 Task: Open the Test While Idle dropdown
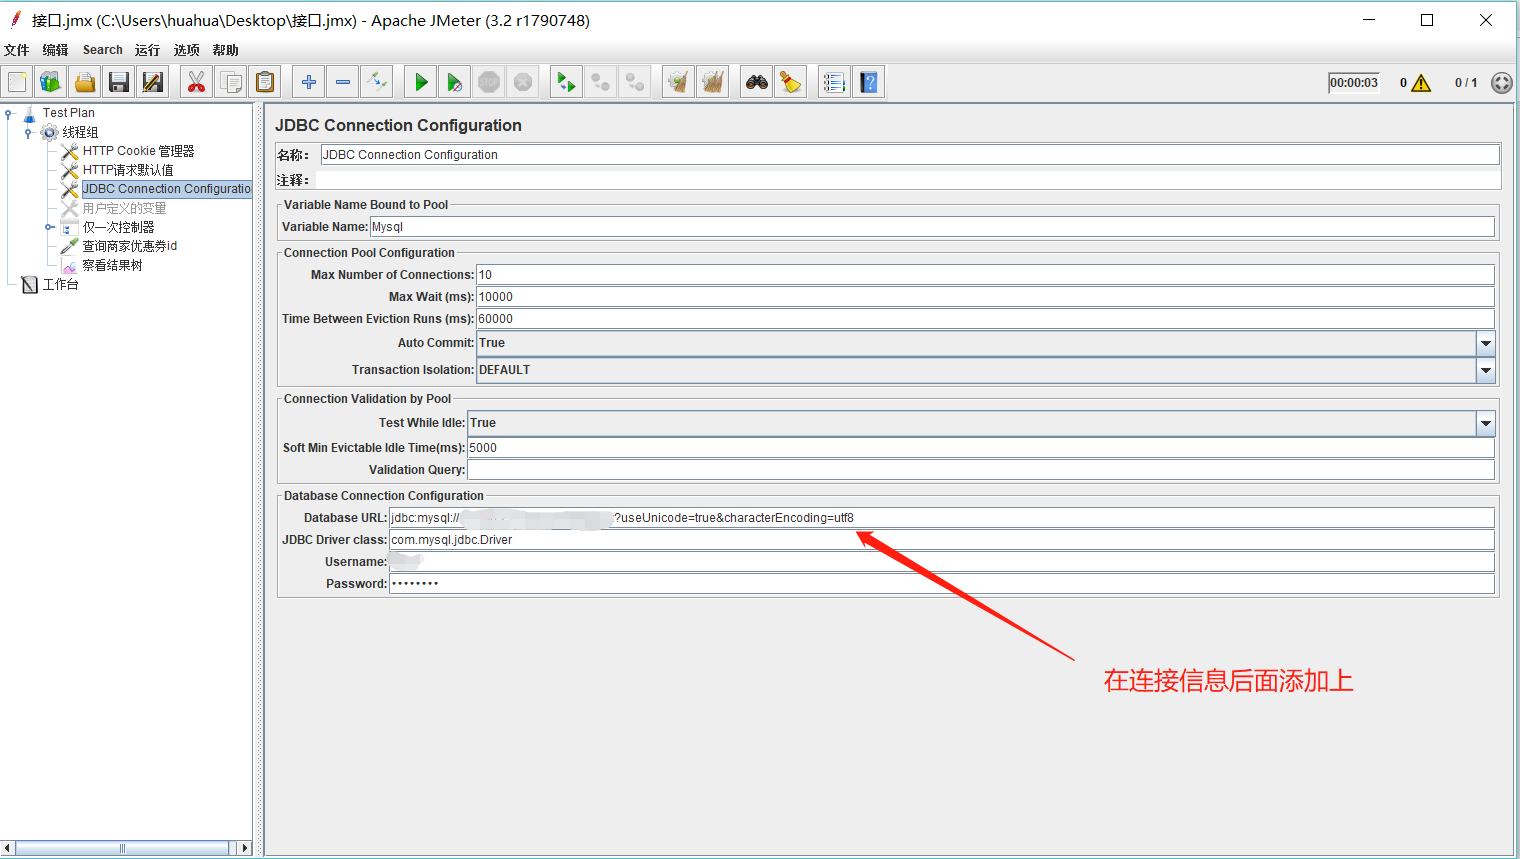pyautogui.click(x=1486, y=423)
